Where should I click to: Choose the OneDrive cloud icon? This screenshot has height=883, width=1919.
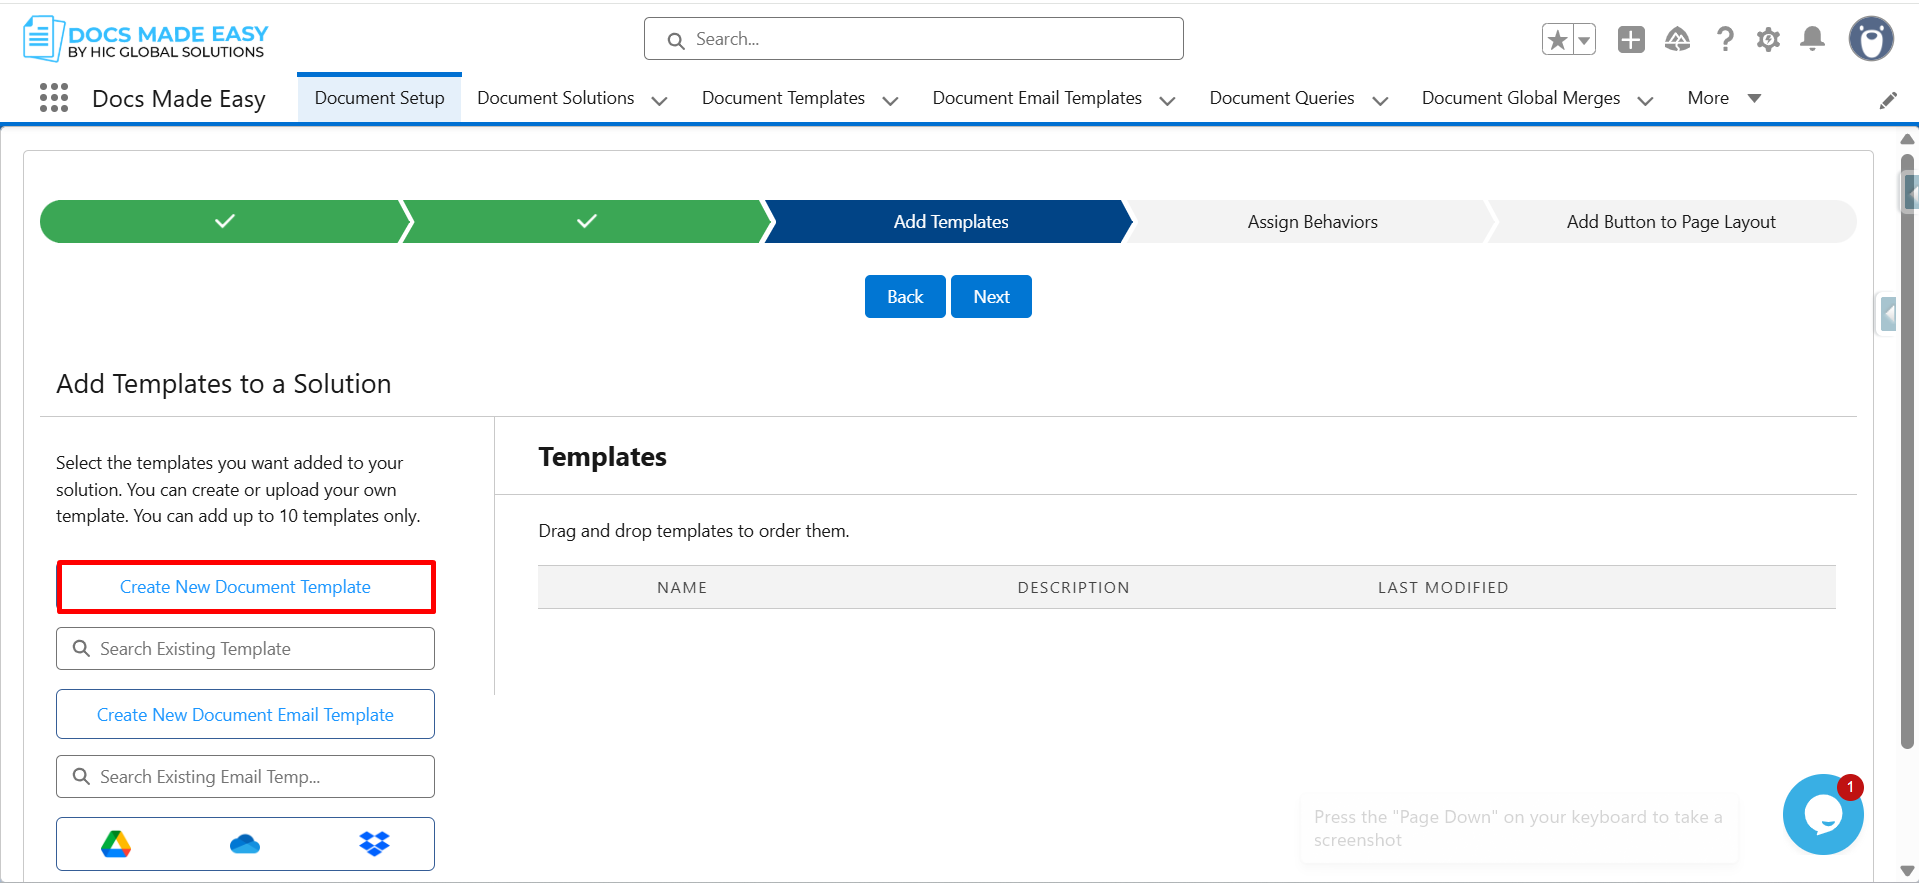coord(245,844)
